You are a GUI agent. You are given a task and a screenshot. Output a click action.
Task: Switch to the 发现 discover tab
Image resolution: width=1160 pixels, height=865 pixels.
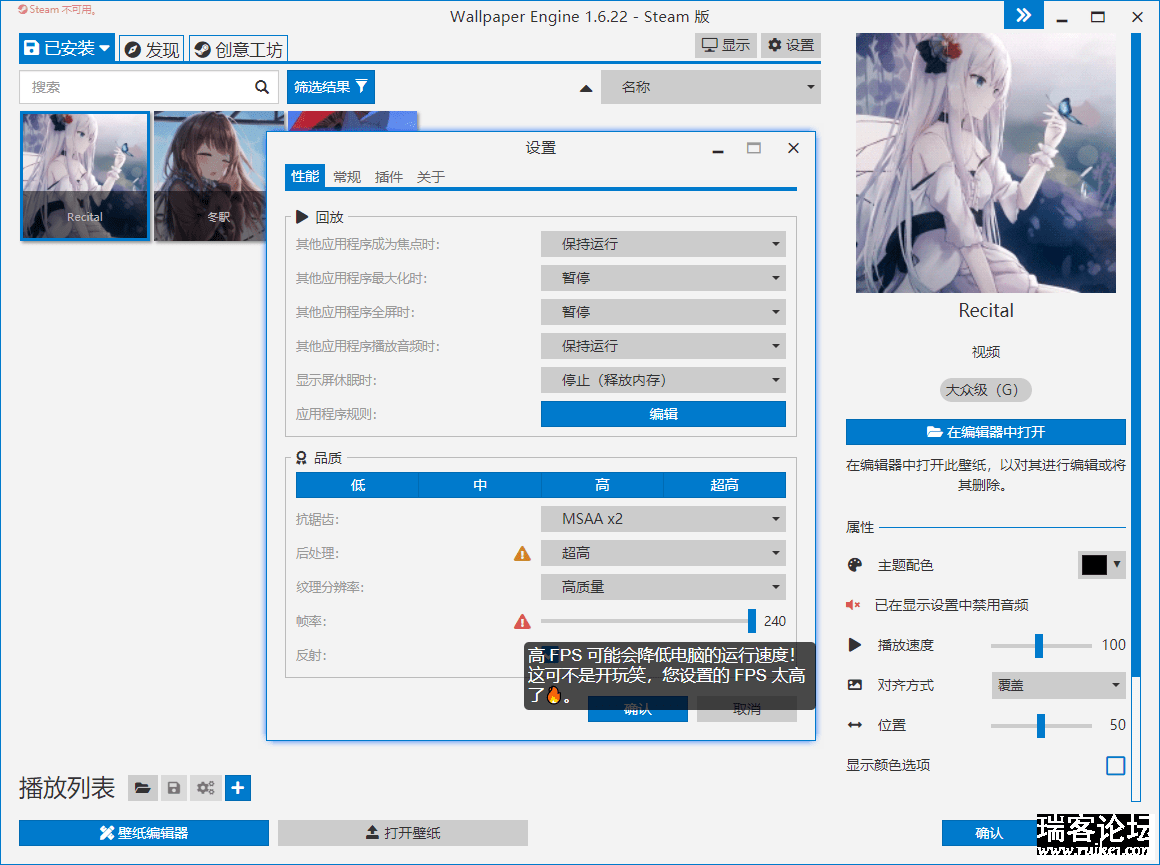point(152,50)
